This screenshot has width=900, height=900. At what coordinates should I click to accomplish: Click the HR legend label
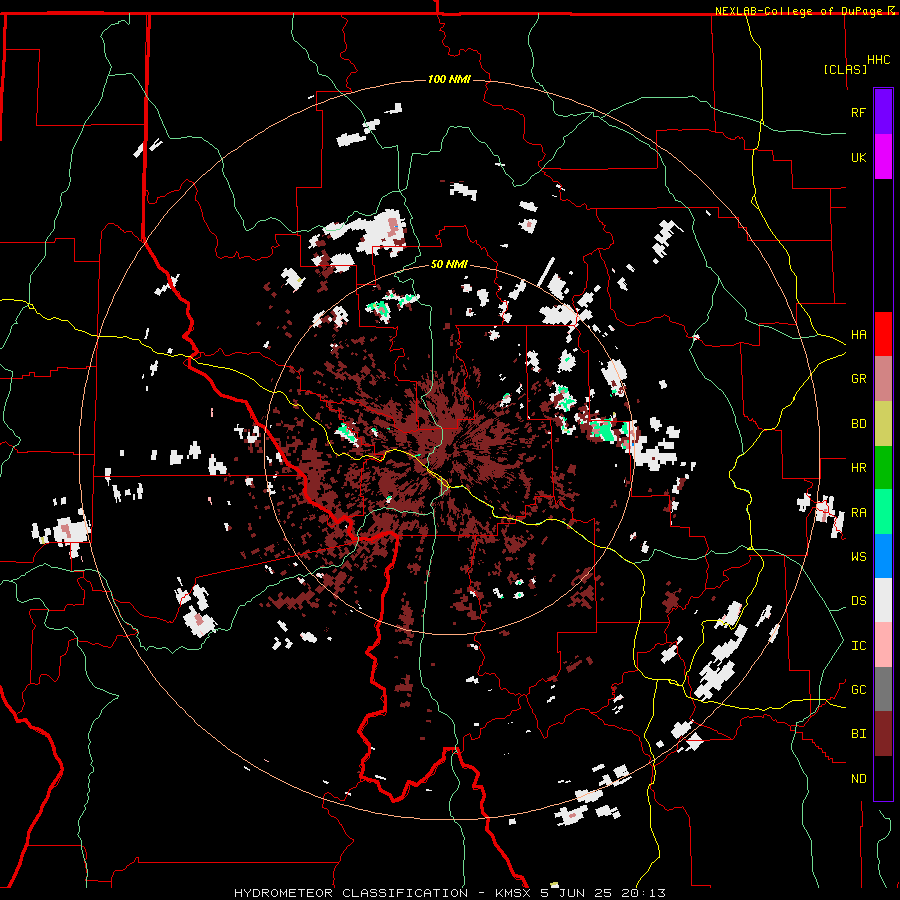pyautogui.click(x=858, y=468)
